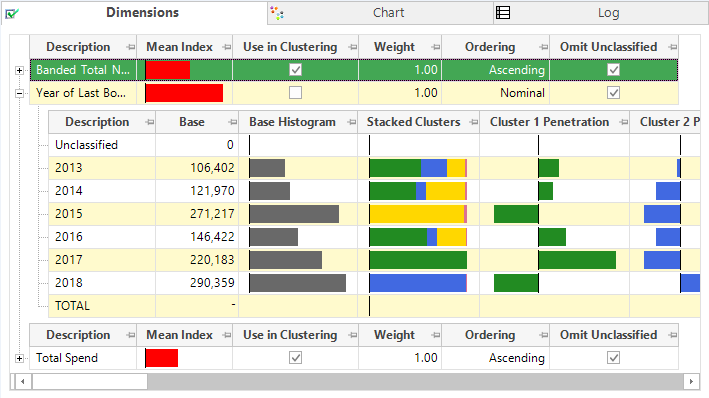Toggle Use in Clustering for Total Spend
The height and width of the screenshot is (398, 709).
(x=295, y=358)
